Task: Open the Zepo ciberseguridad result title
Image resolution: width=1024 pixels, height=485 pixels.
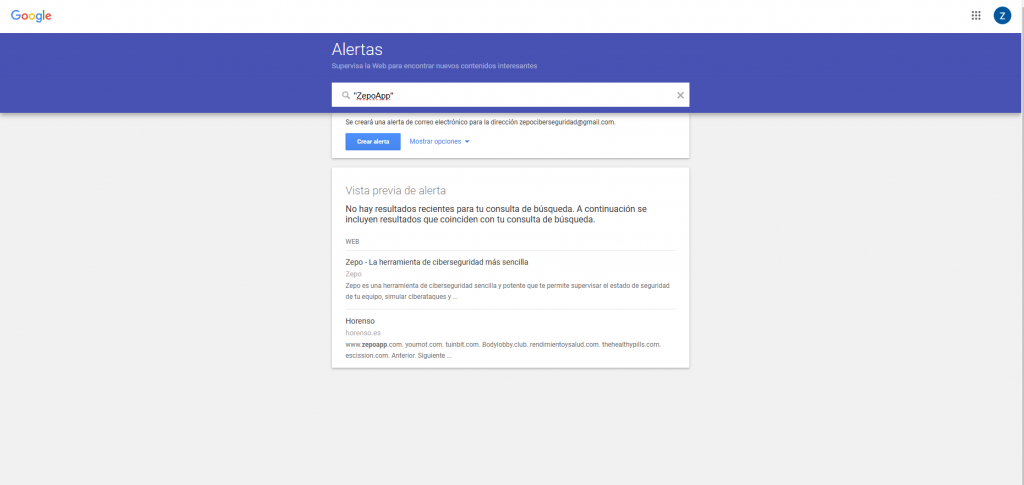Action: (436, 262)
